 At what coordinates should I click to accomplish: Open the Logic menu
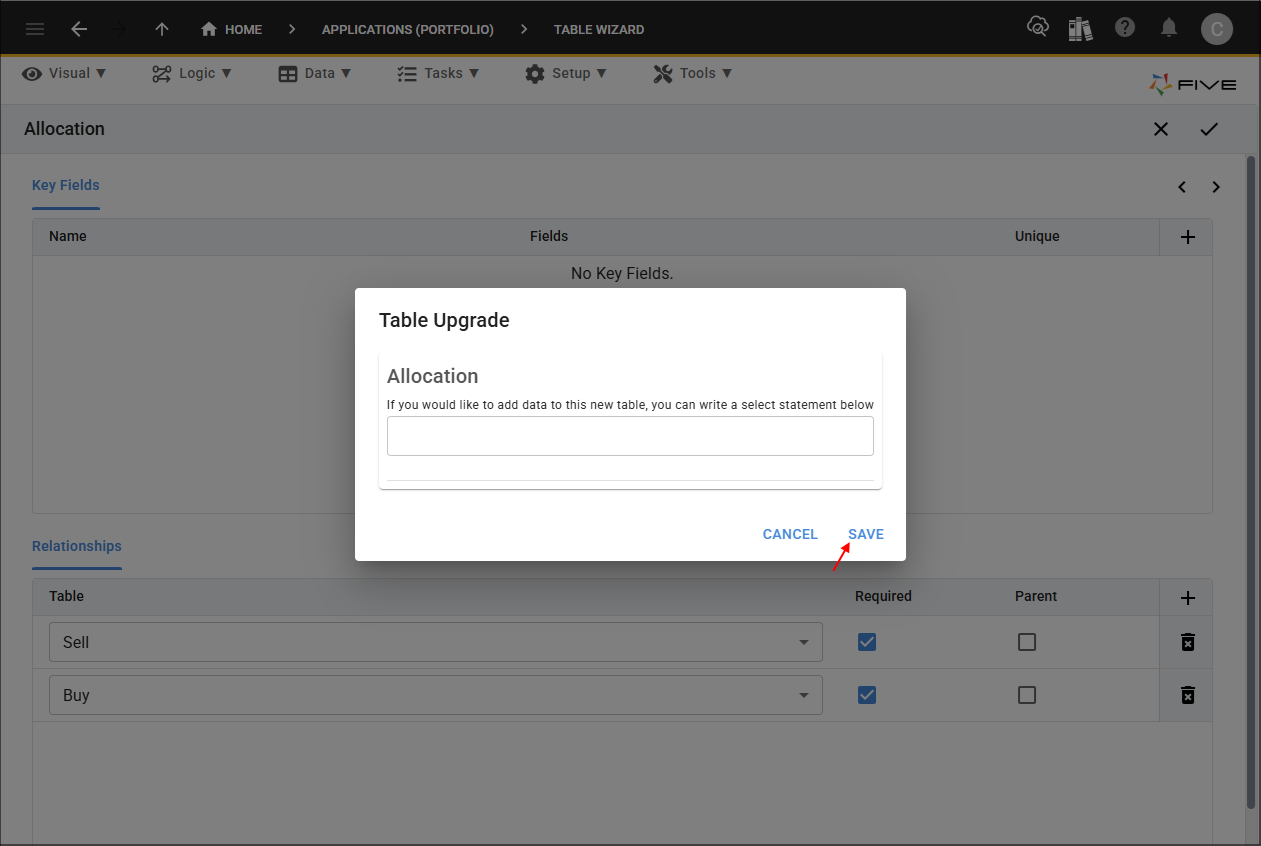pyautogui.click(x=192, y=73)
